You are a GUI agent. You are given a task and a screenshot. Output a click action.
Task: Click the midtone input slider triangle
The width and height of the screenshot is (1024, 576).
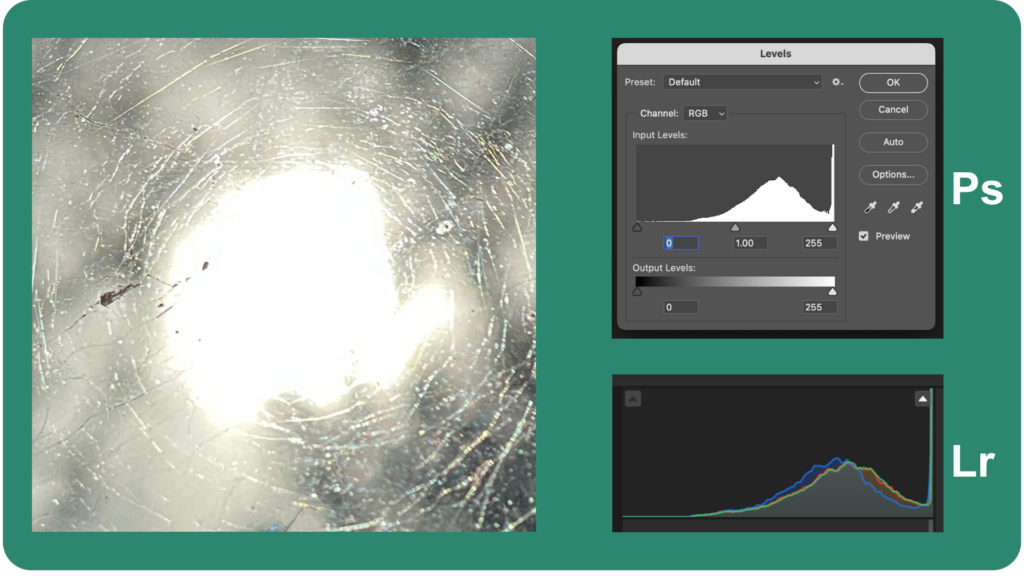pyautogui.click(x=735, y=228)
